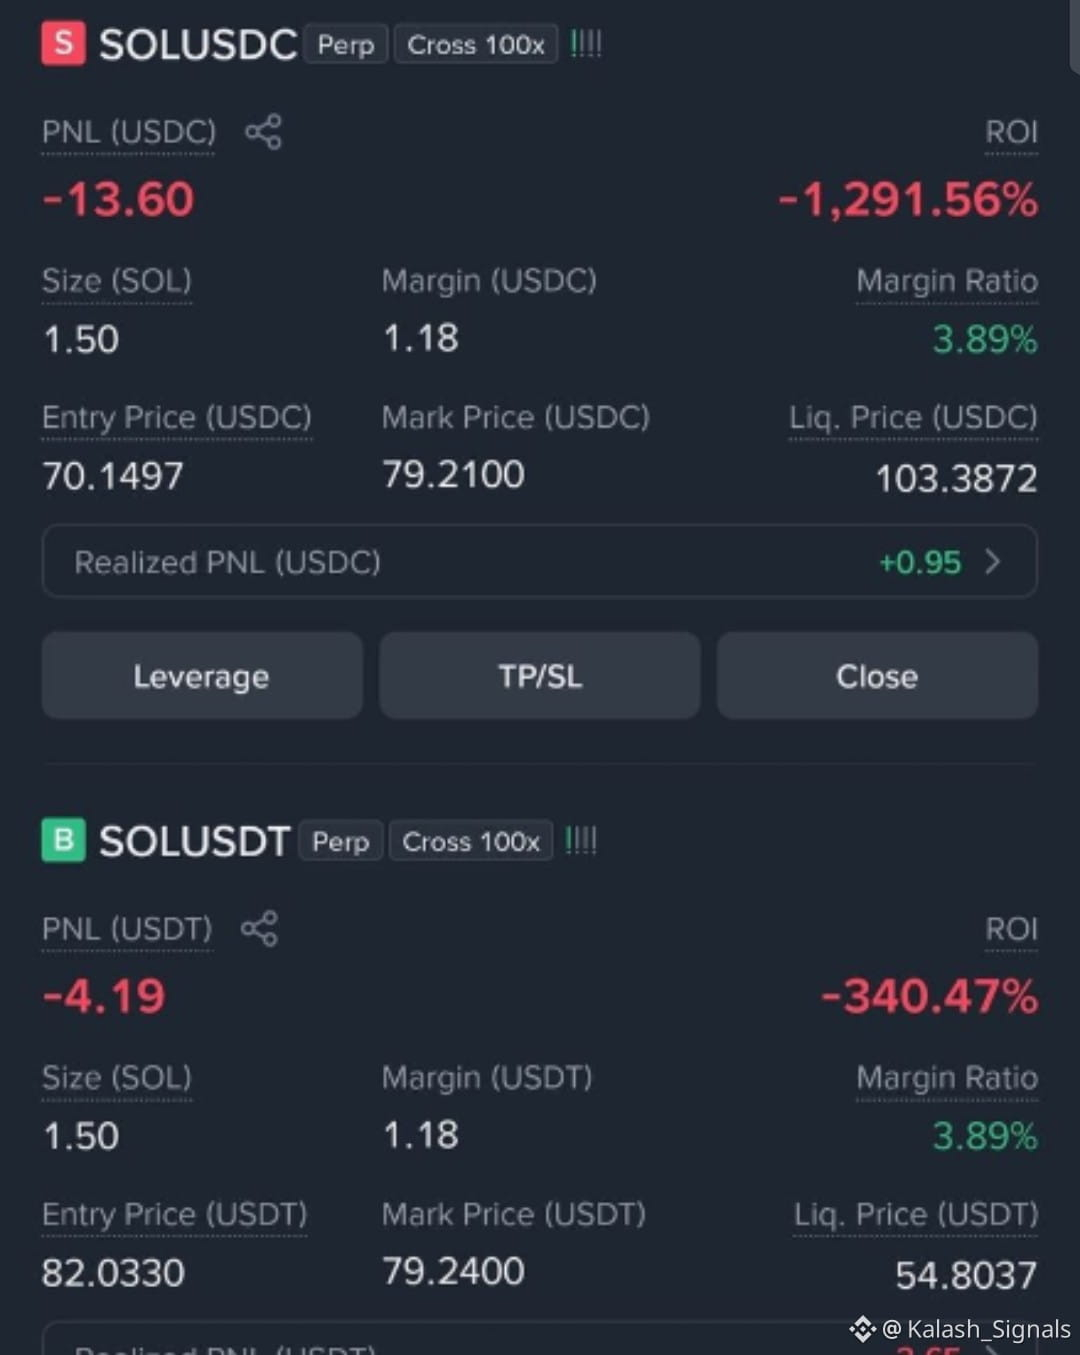The height and width of the screenshot is (1355, 1080).
Task: Tap the SOLUSDC ADL indicator bars
Action: pyautogui.click(x=586, y=44)
